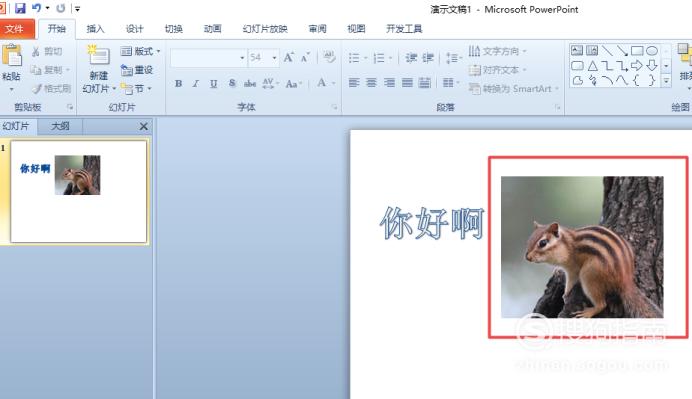692x399 pixels.
Task: Select the straight line shape
Action: [607, 50]
